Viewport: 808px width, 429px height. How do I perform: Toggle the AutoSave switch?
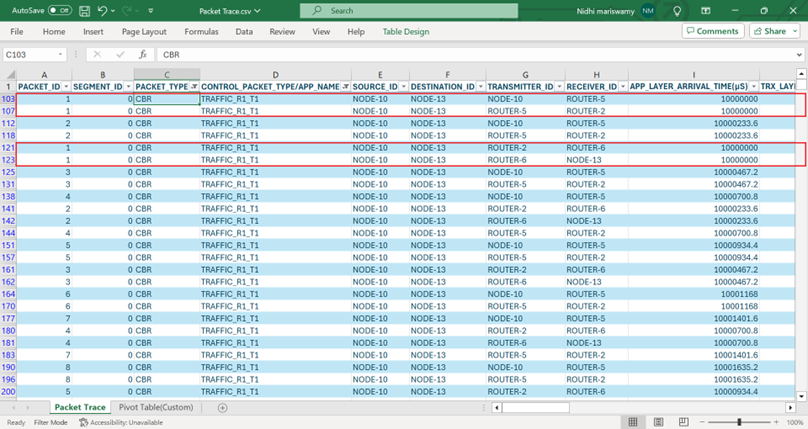click(59, 11)
